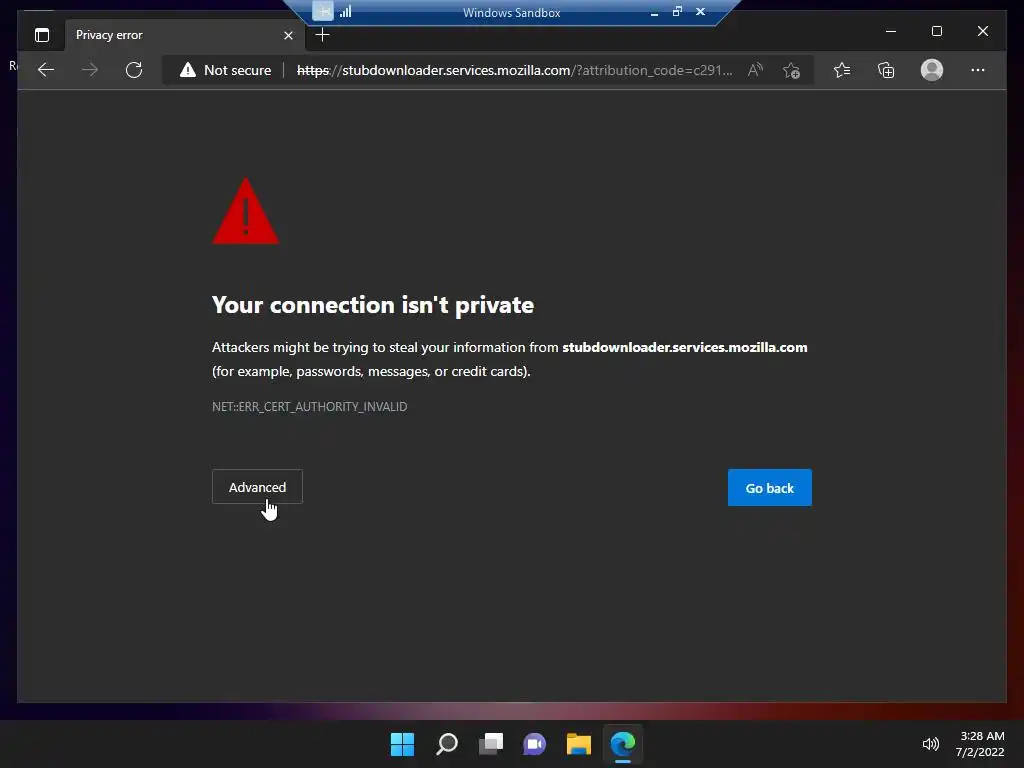Image resolution: width=1024 pixels, height=768 pixels.
Task: Add page to favorites star icon
Action: pyautogui.click(x=792, y=70)
